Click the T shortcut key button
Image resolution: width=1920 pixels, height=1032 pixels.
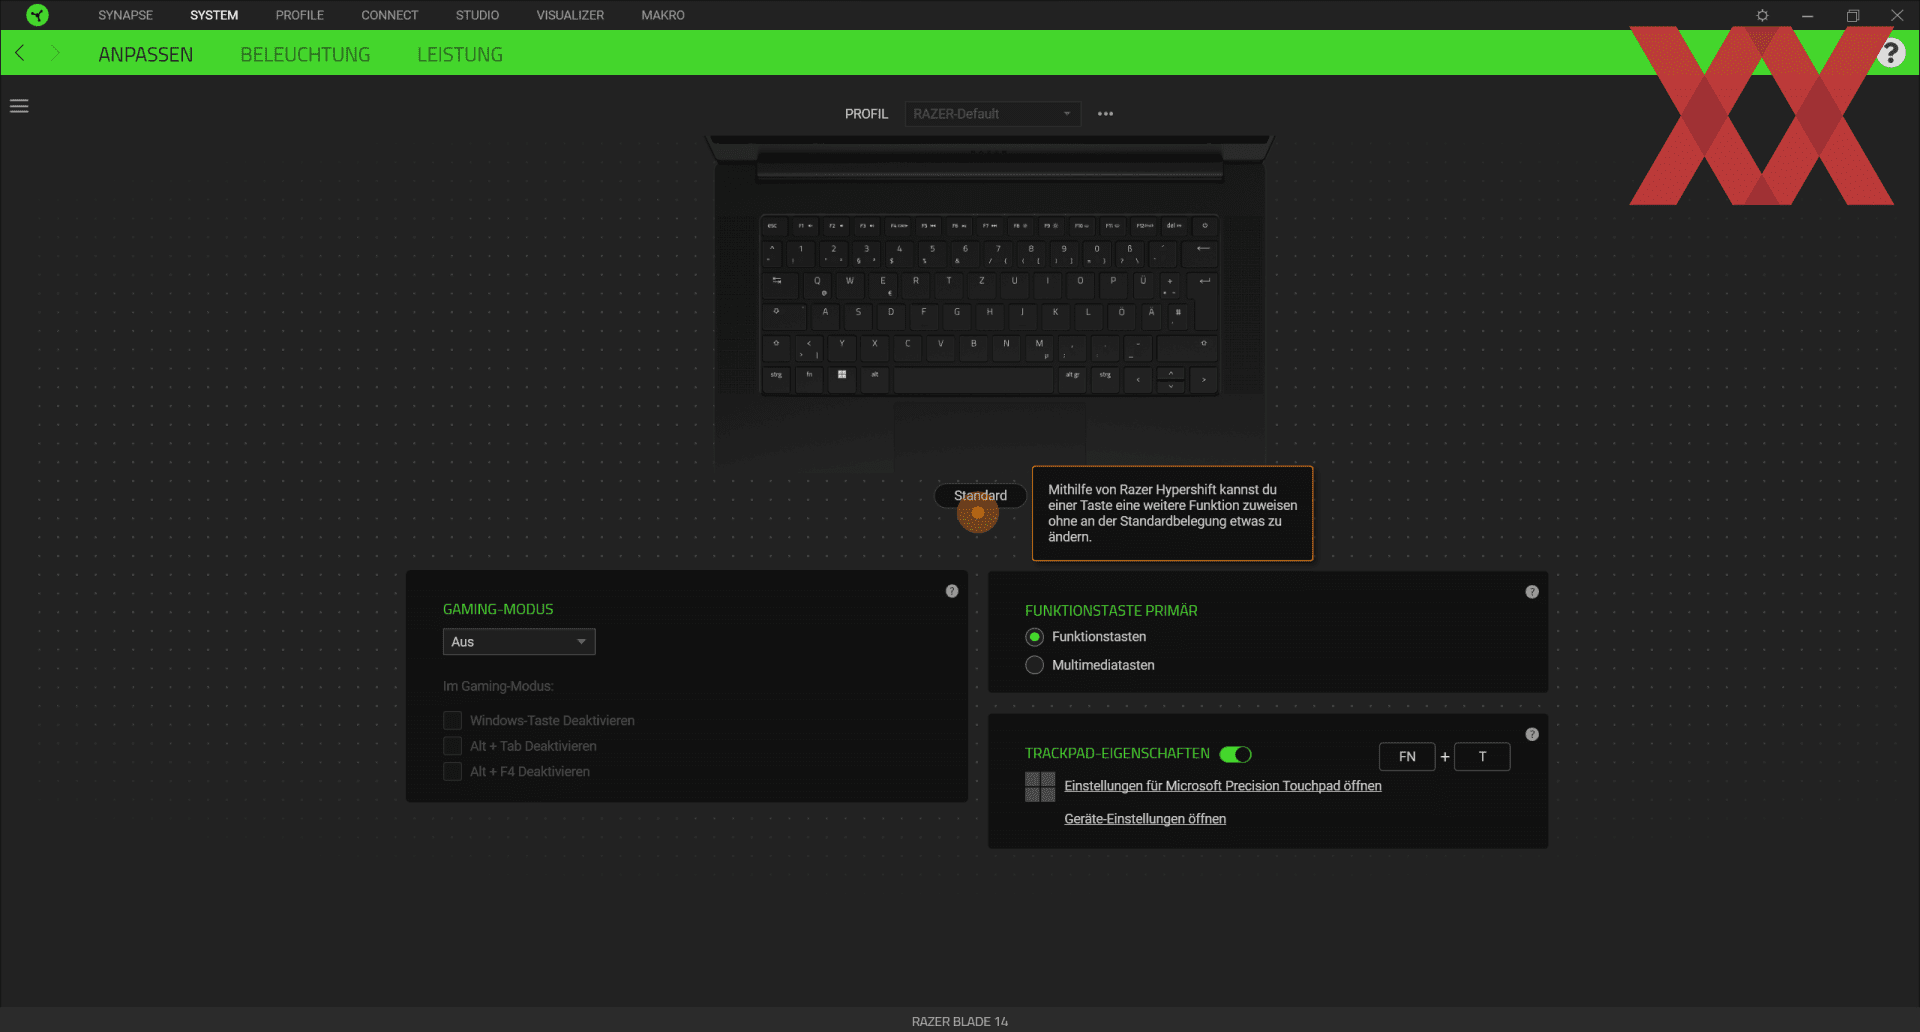pyautogui.click(x=1482, y=757)
